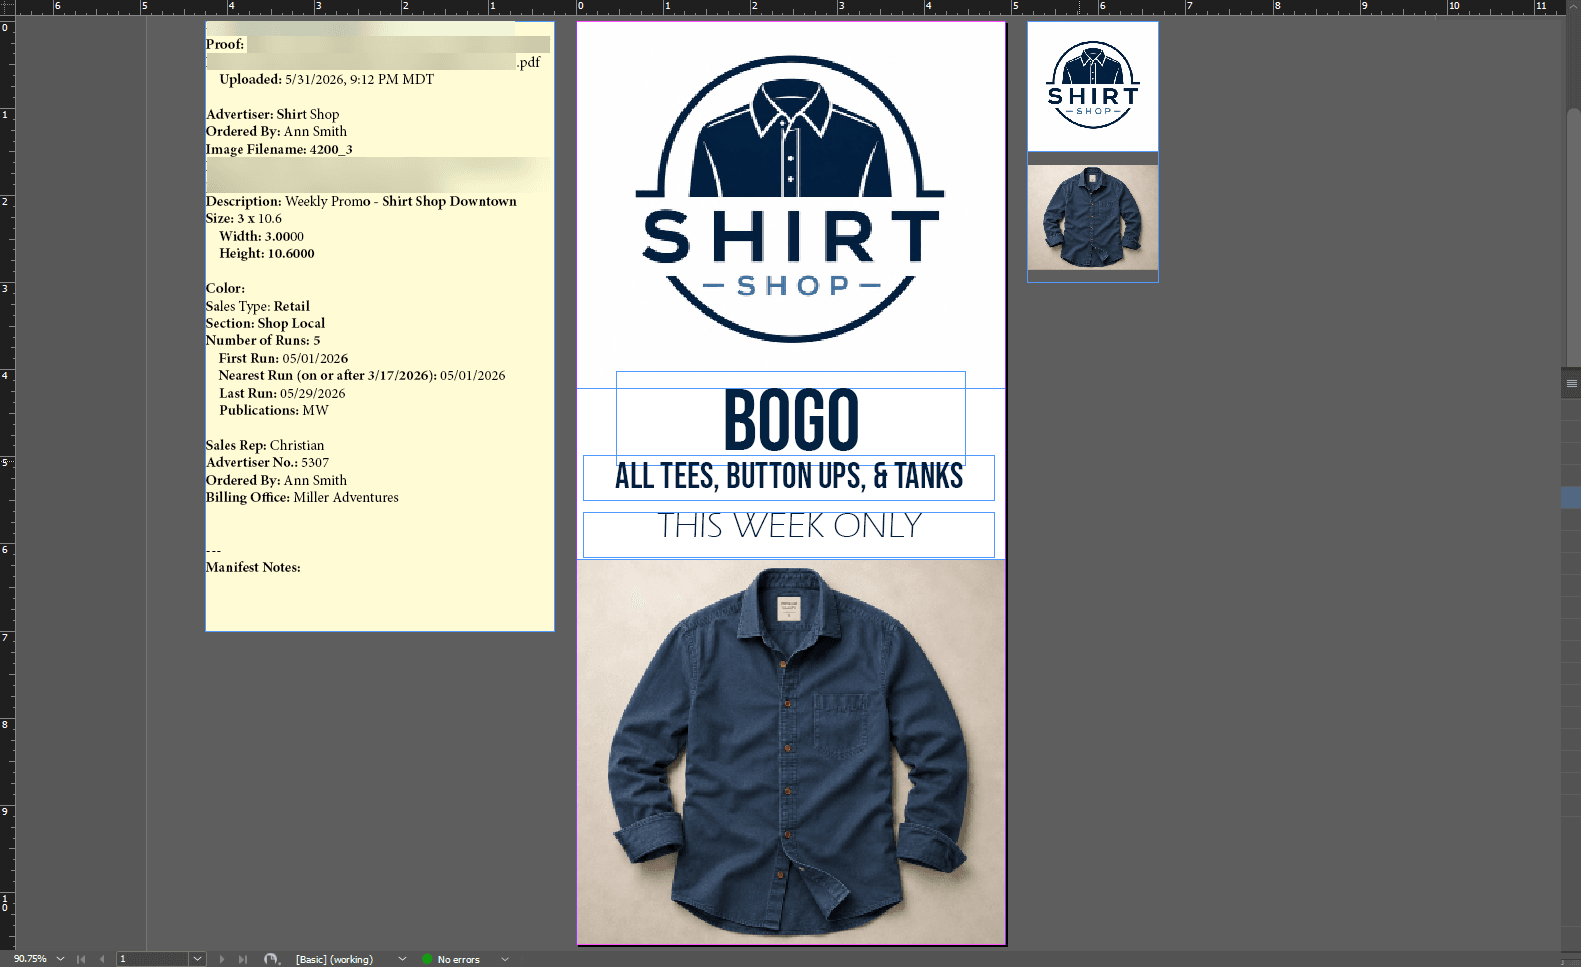Viewport: 1581px width, 967px height.
Task: Go to the next page
Action: point(222,959)
